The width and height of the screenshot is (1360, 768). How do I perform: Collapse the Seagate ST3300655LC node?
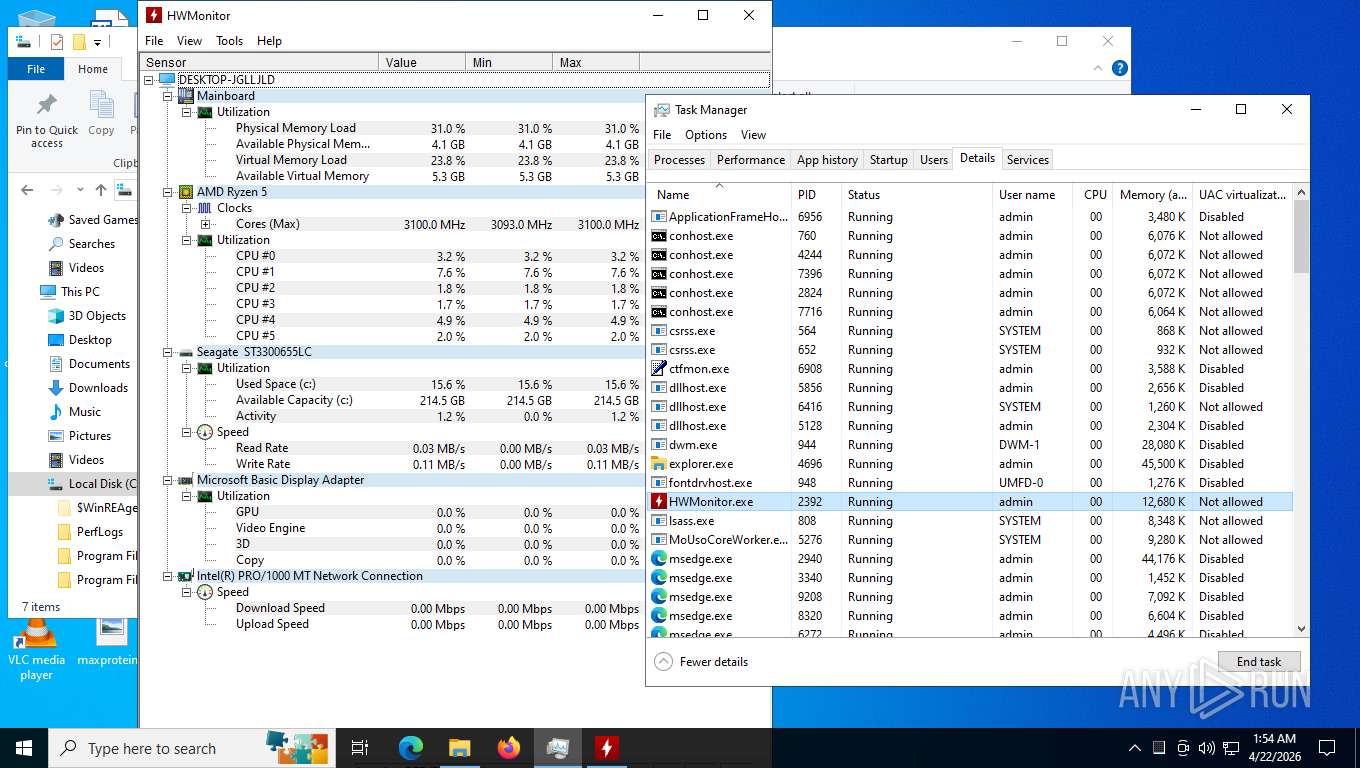168,352
